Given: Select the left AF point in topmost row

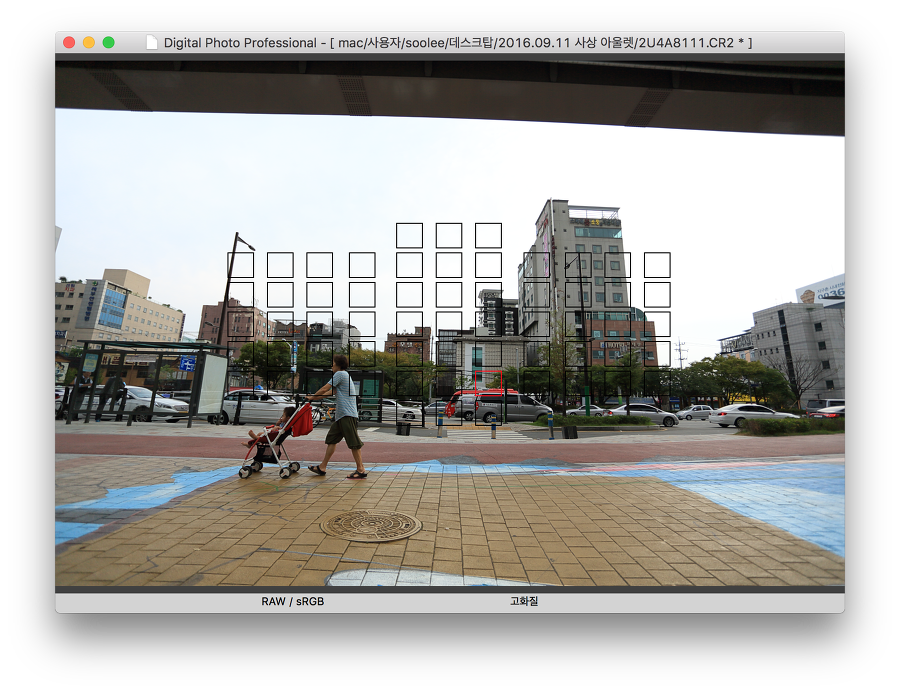Looking at the screenshot, I should 409,235.
